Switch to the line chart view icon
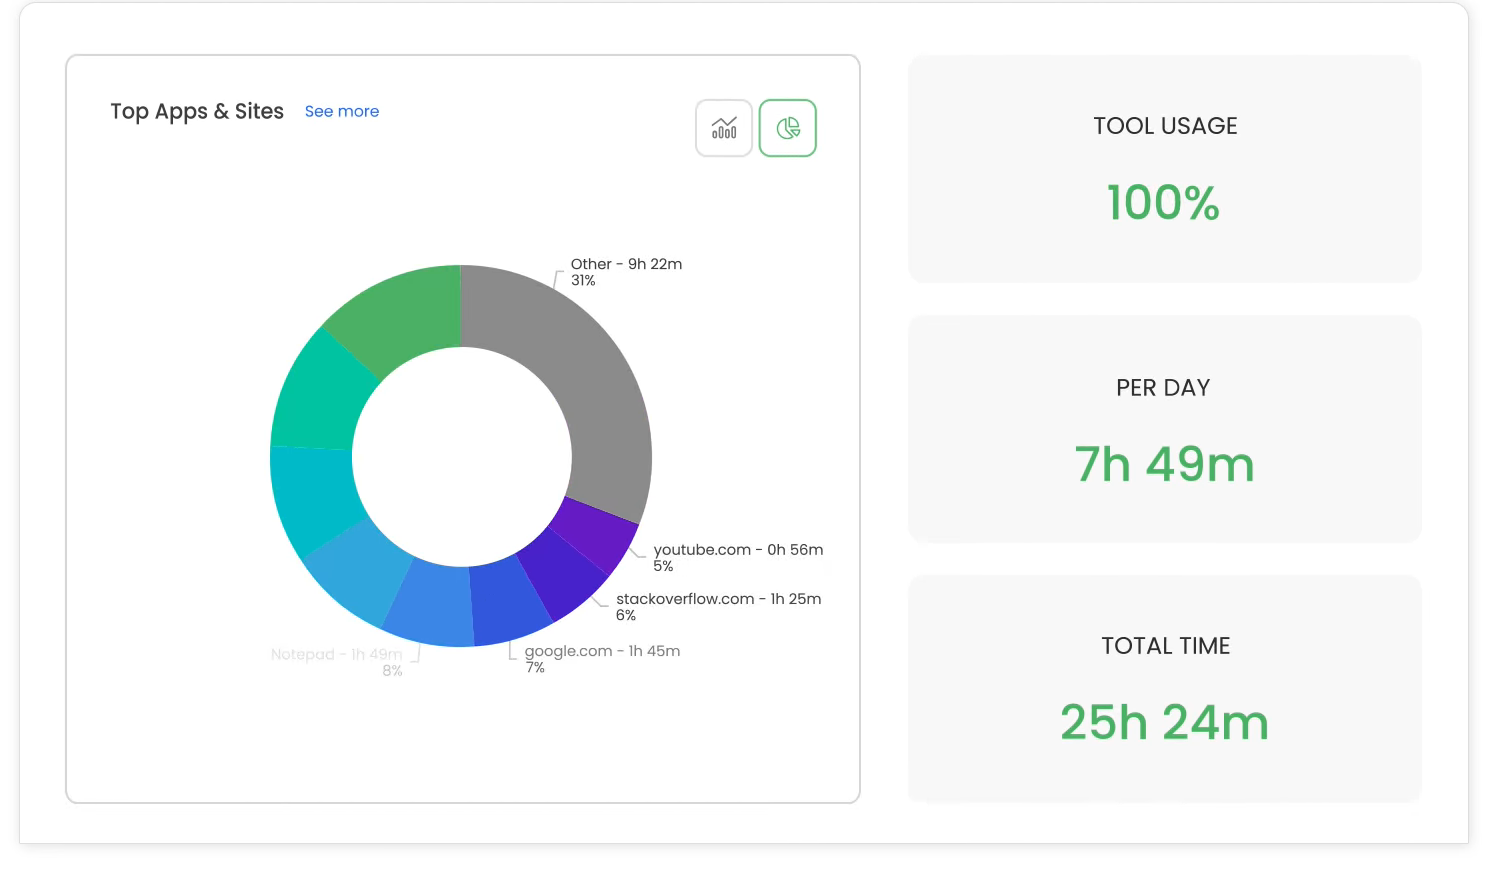Screen dimensions: 1488x869 [724, 128]
